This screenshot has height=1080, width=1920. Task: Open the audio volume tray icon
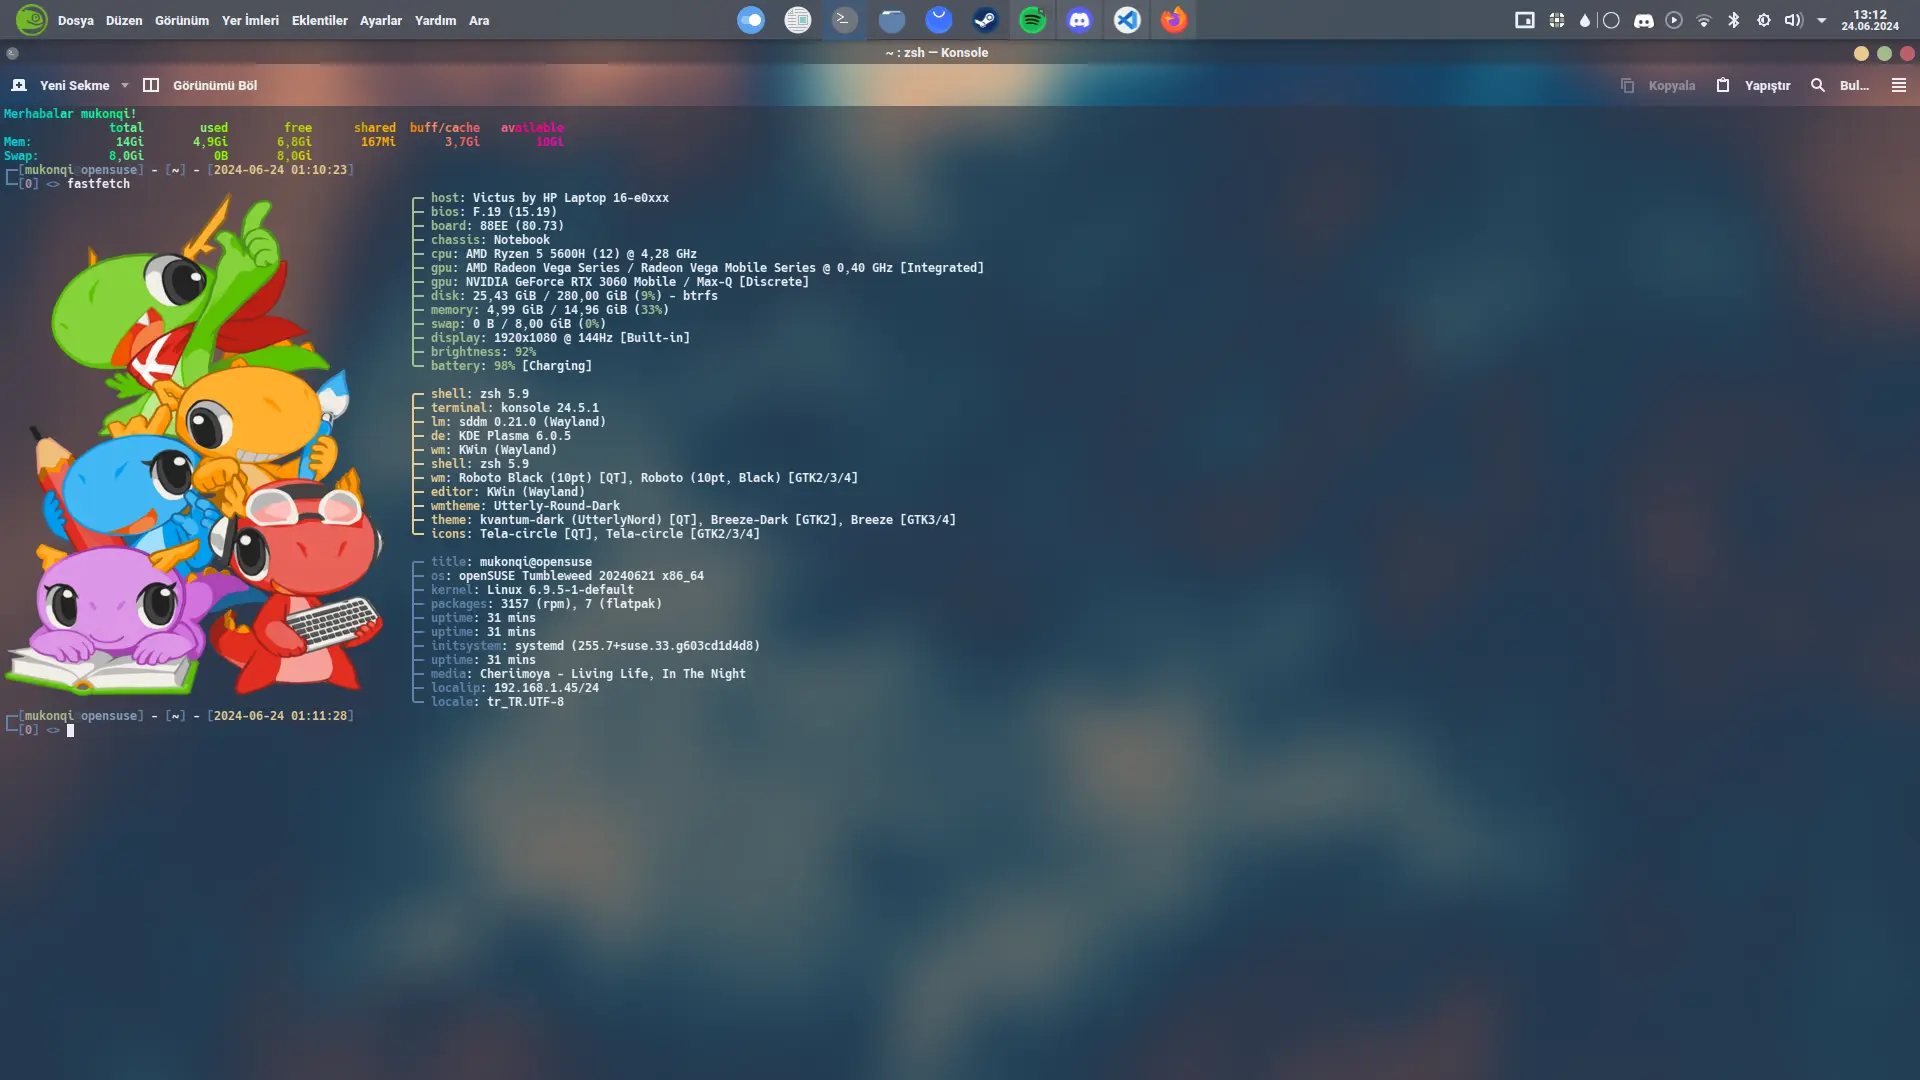[x=1794, y=20]
